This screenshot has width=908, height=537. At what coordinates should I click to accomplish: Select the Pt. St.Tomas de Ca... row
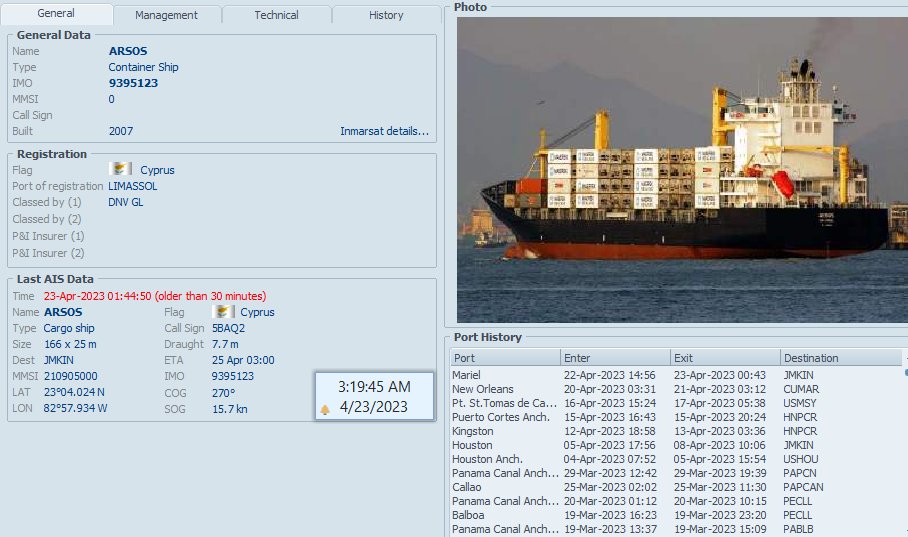[676, 403]
